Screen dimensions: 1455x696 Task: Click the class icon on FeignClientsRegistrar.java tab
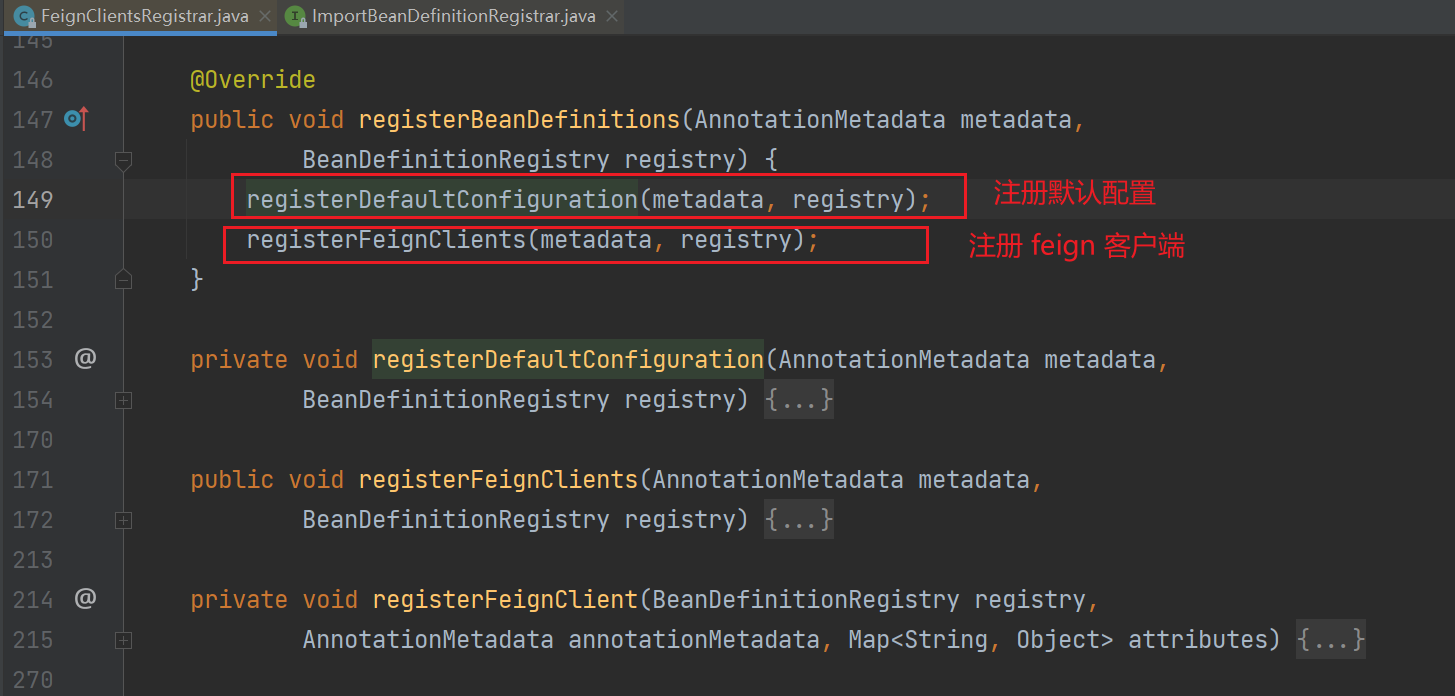24,16
